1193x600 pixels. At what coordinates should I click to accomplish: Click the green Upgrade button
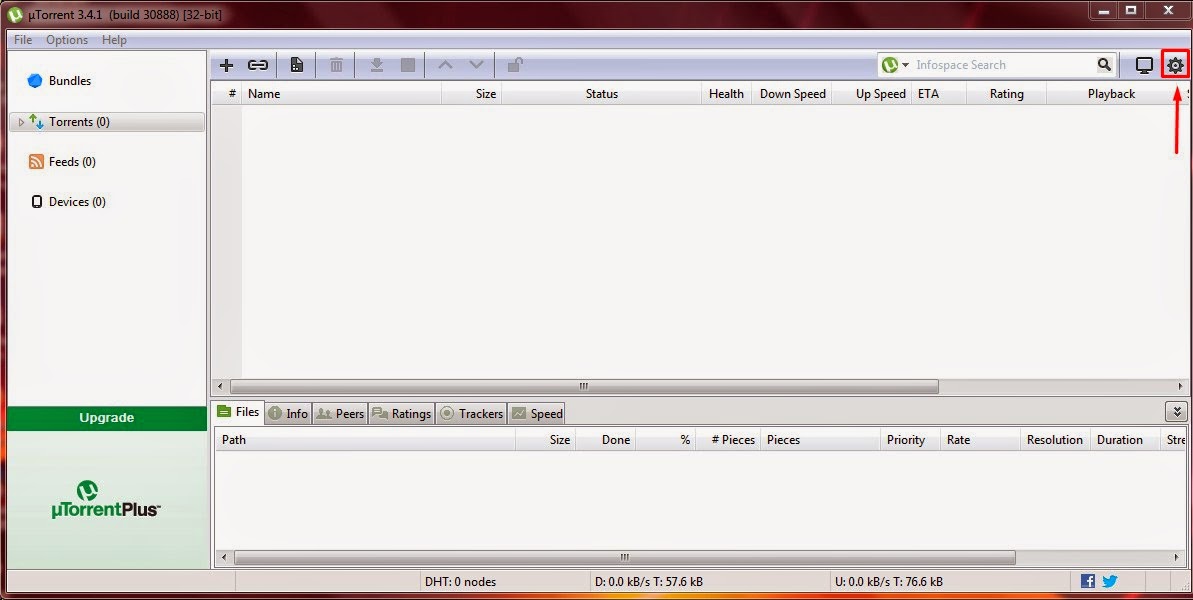[x=107, y=417]
